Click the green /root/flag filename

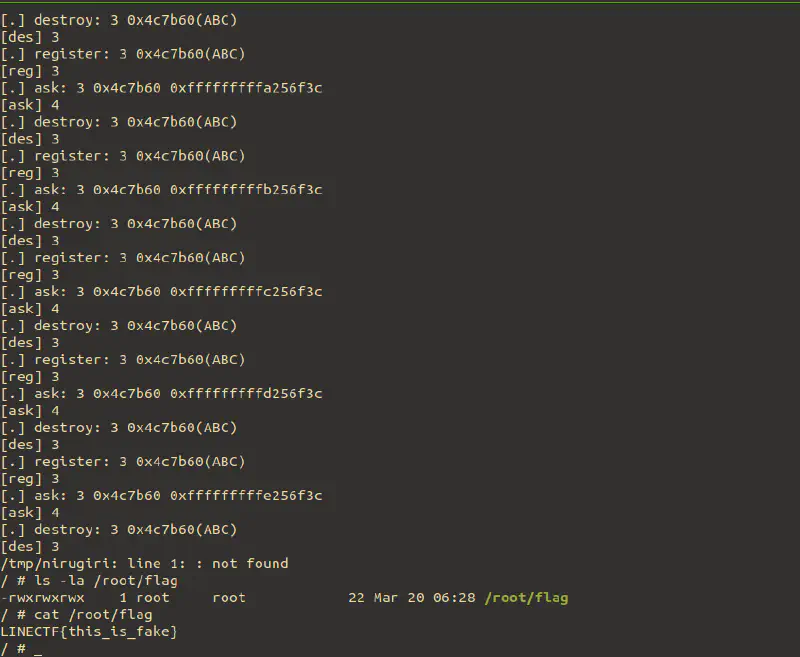pyautogui.click(x=526, y=598)
